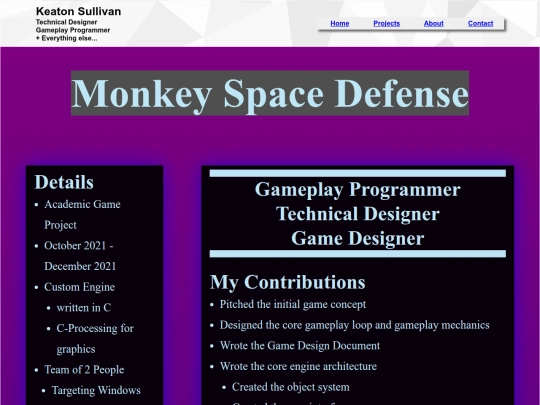
Task: Open the Home navigation link
Action: coord(340,23)
